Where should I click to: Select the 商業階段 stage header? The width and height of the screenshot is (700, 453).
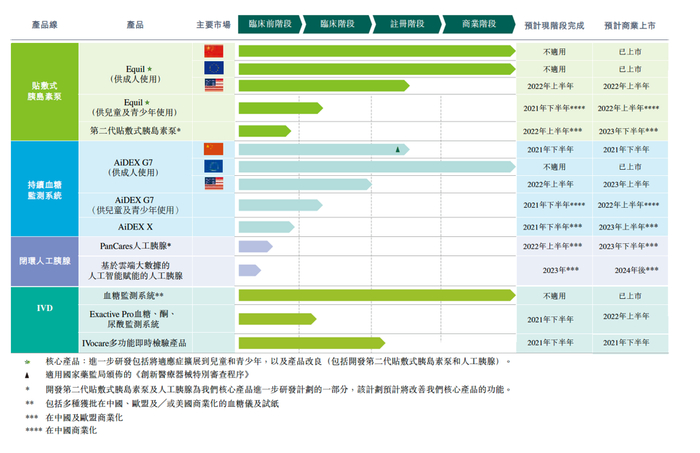click(479, 24)
